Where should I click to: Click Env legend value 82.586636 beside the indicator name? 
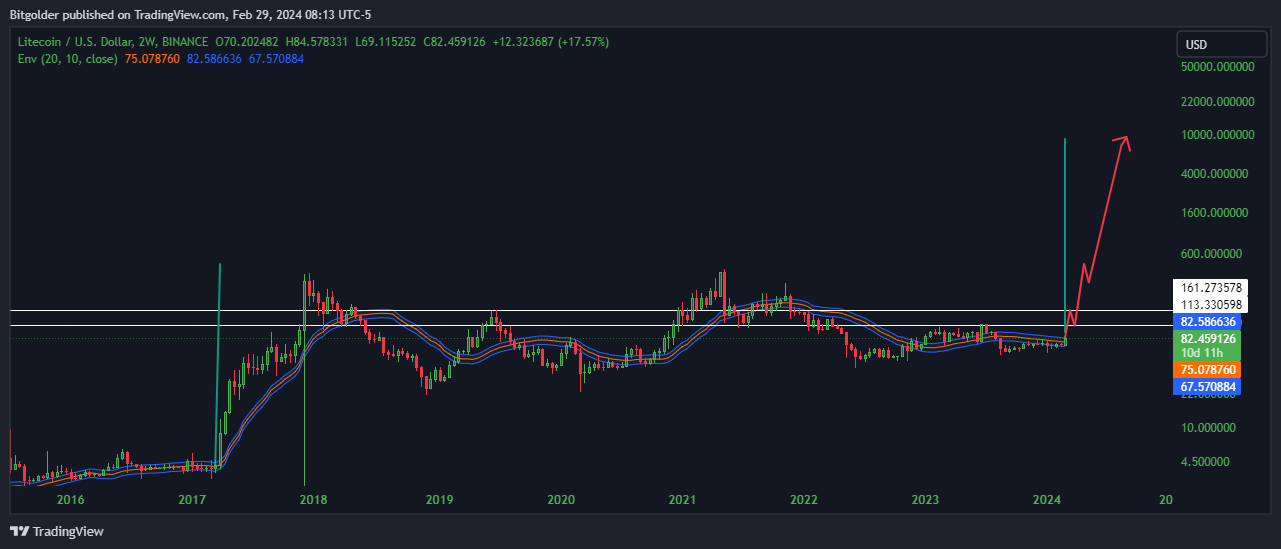coord(215,59)
